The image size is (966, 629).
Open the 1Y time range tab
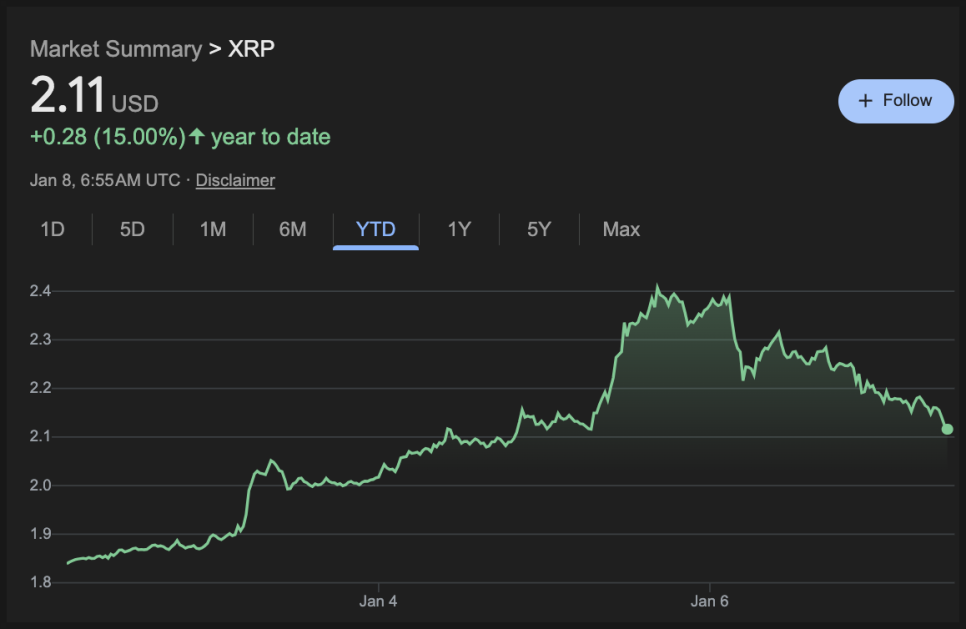coord(459,229)
